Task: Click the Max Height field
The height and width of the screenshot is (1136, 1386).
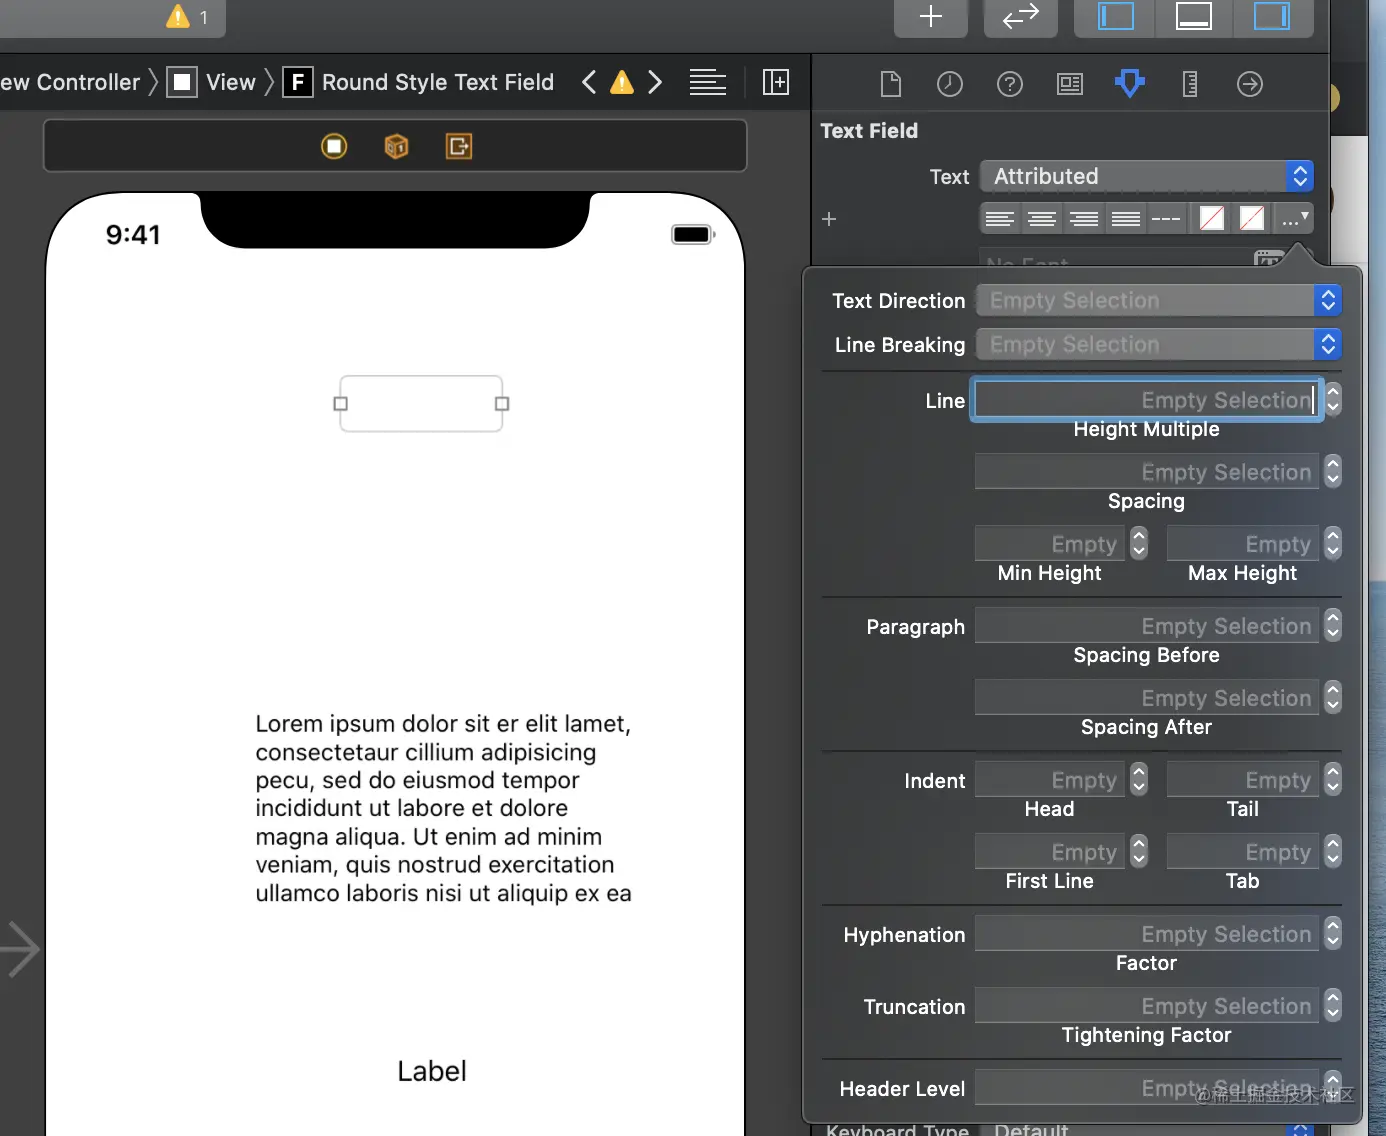Action: click(1243, 544)
